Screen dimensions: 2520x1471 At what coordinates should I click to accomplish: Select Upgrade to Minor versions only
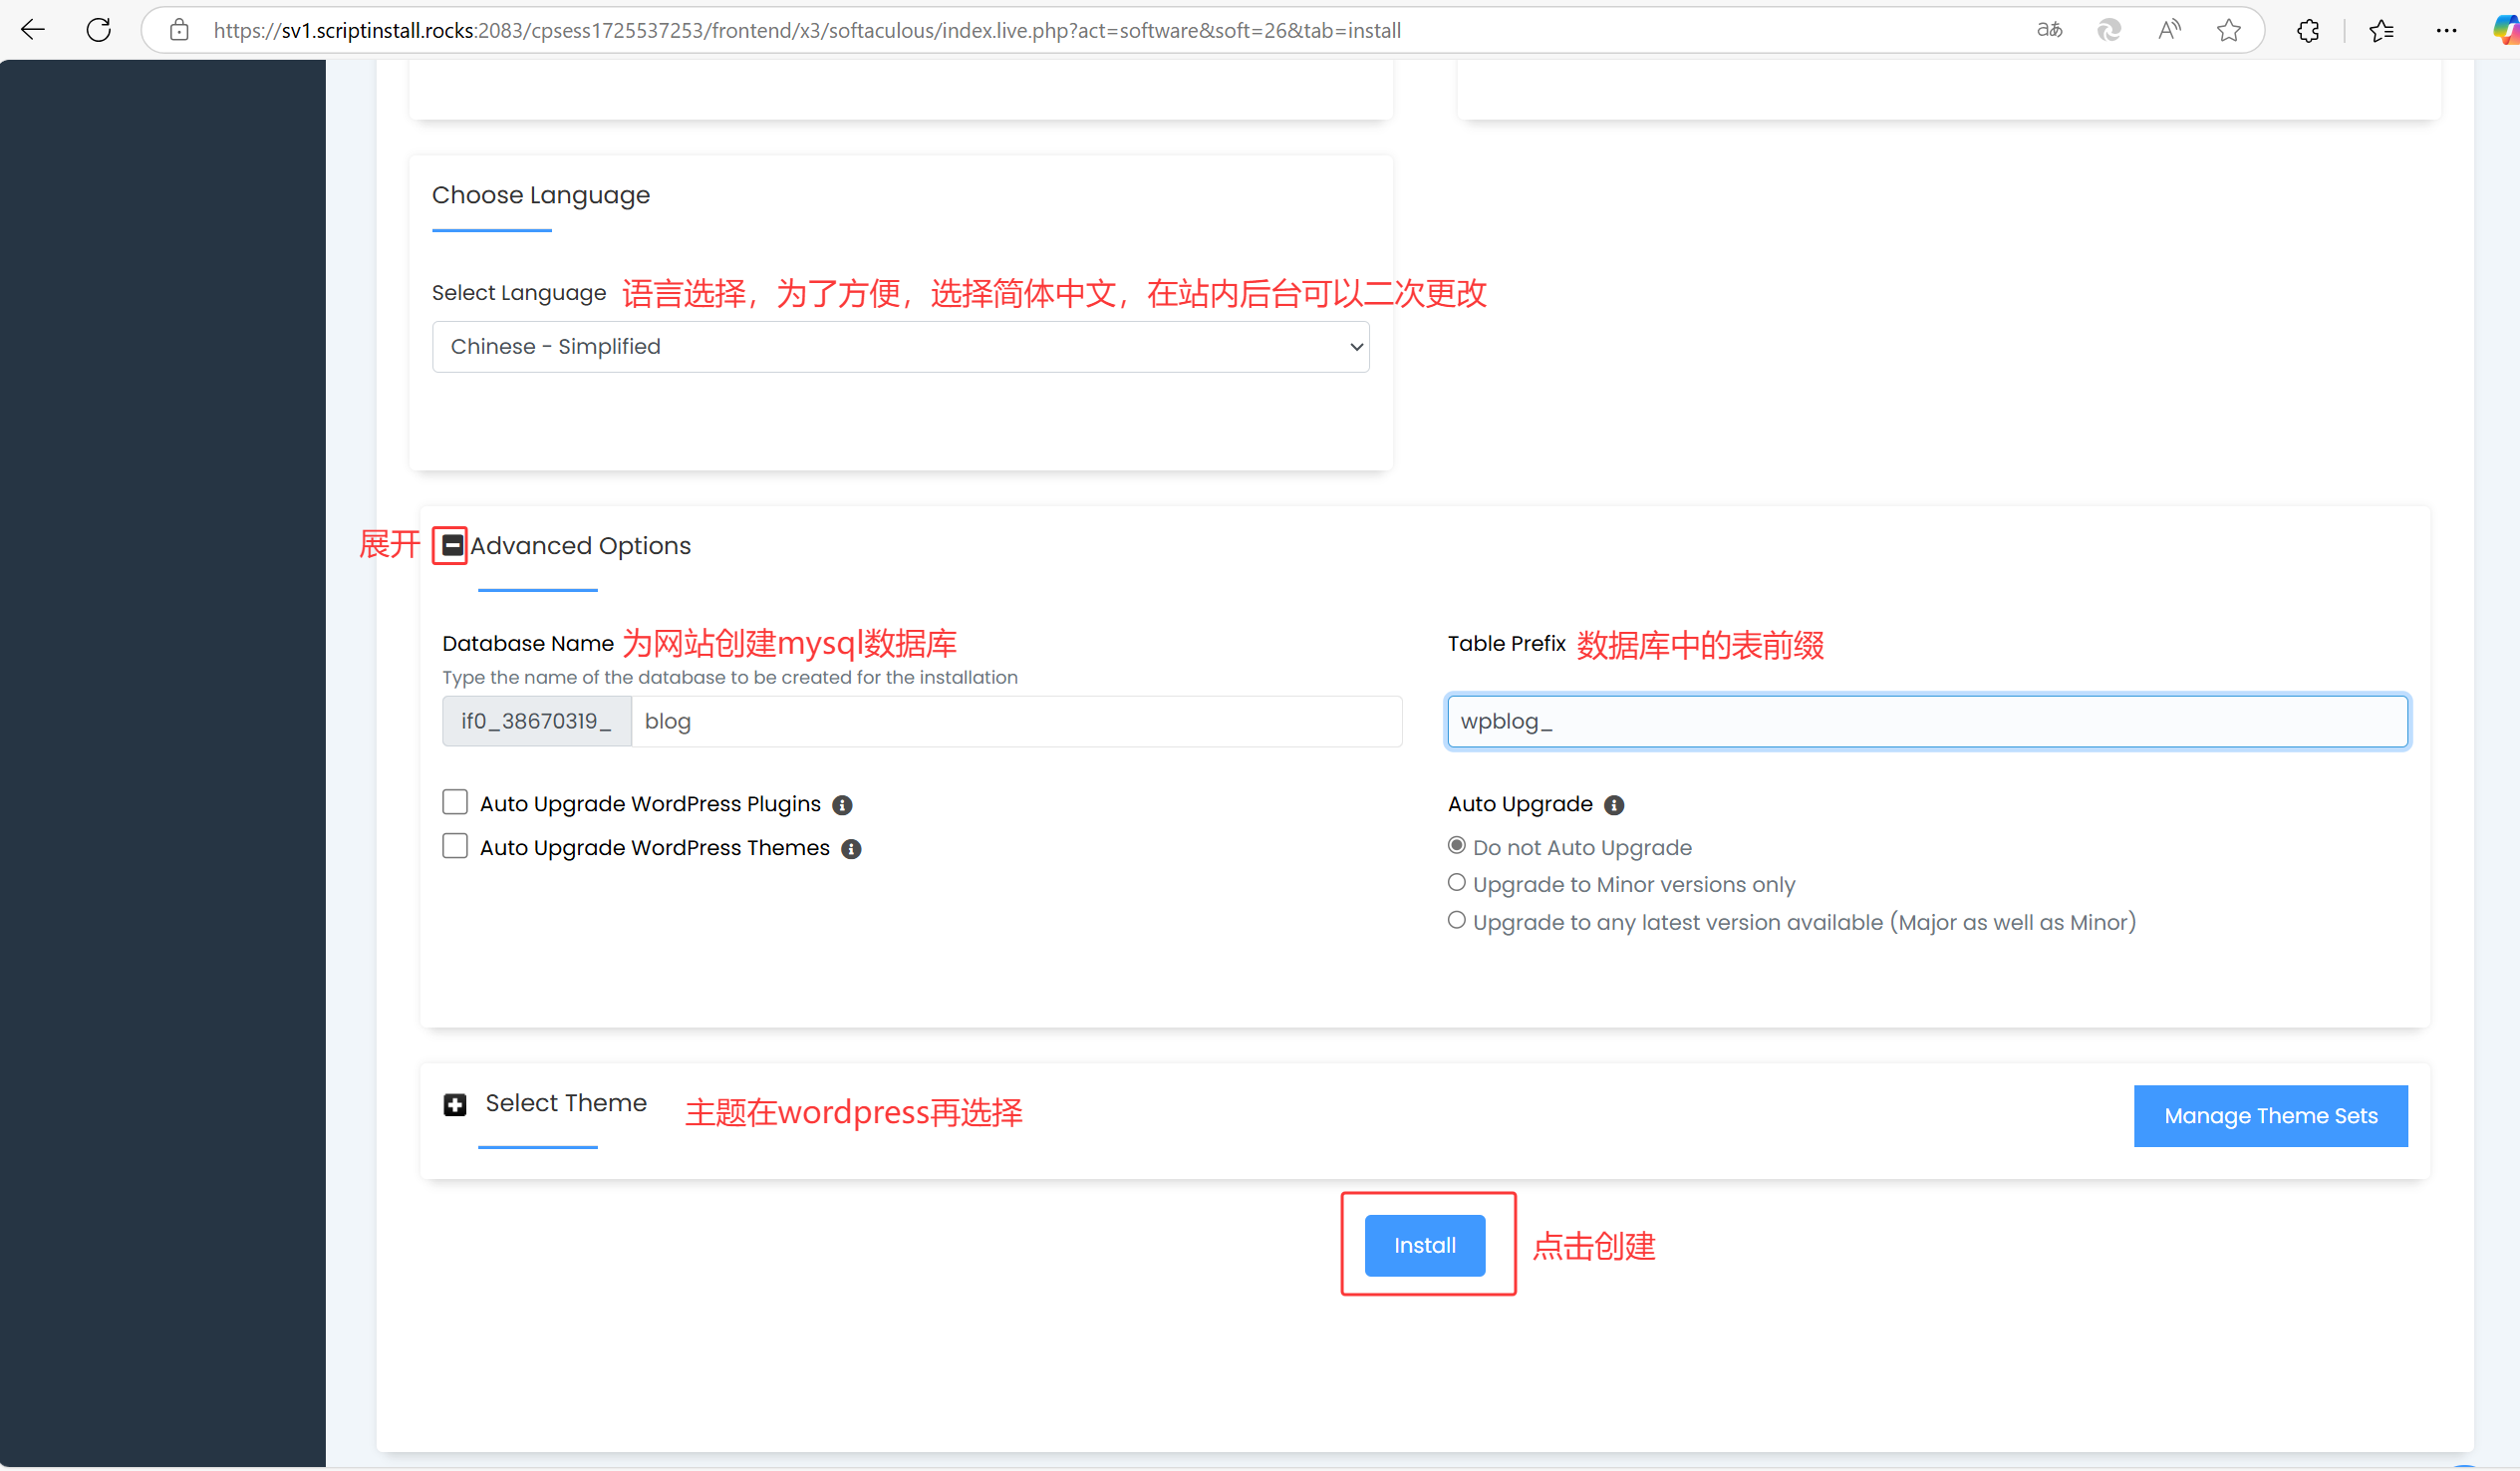click(x=1456, y=883)
